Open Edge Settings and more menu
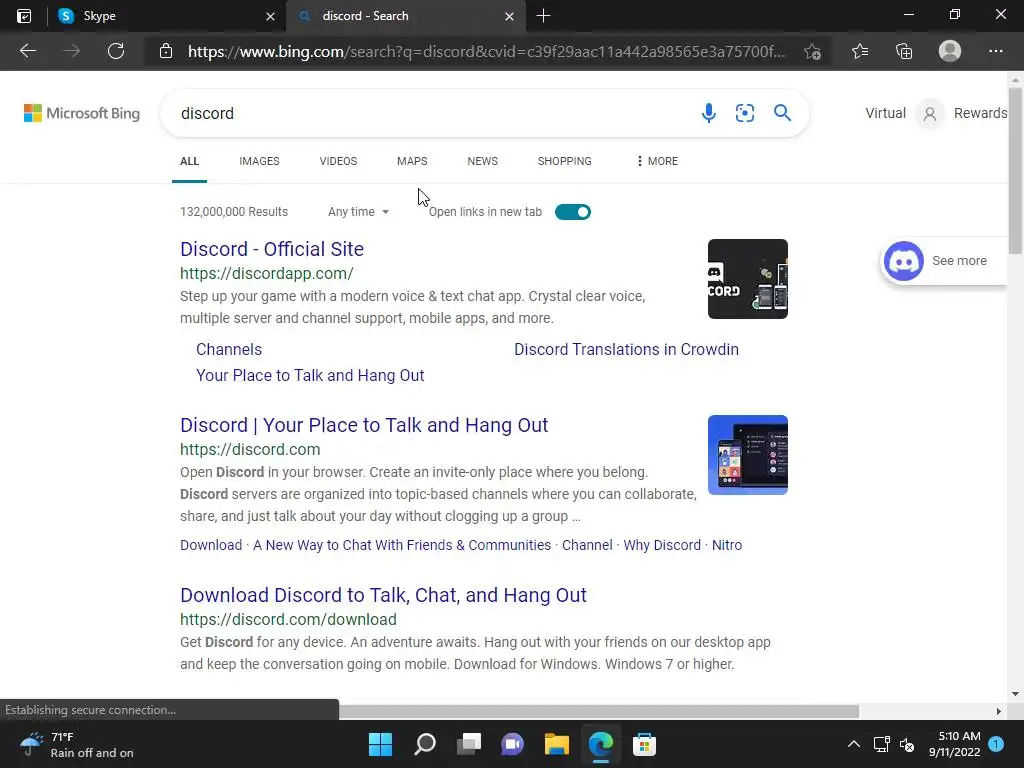Screen dimensions: 1024x768 pos(995,51)
